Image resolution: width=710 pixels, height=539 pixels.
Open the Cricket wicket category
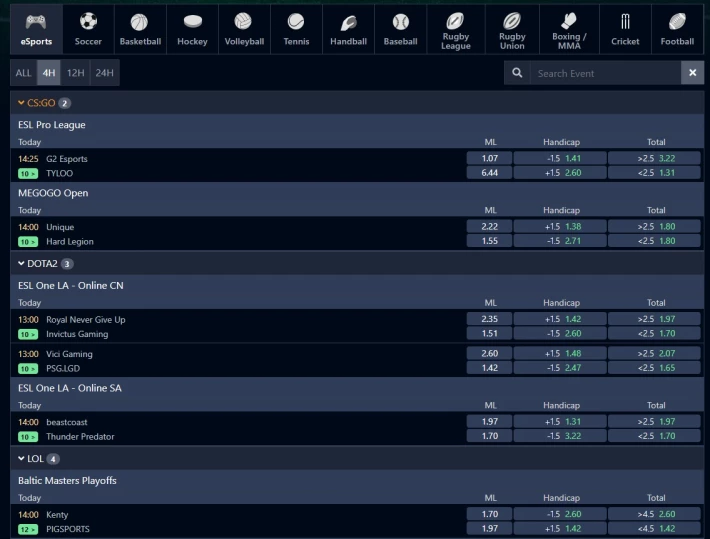pyautogui.click(x=625, y=29)
